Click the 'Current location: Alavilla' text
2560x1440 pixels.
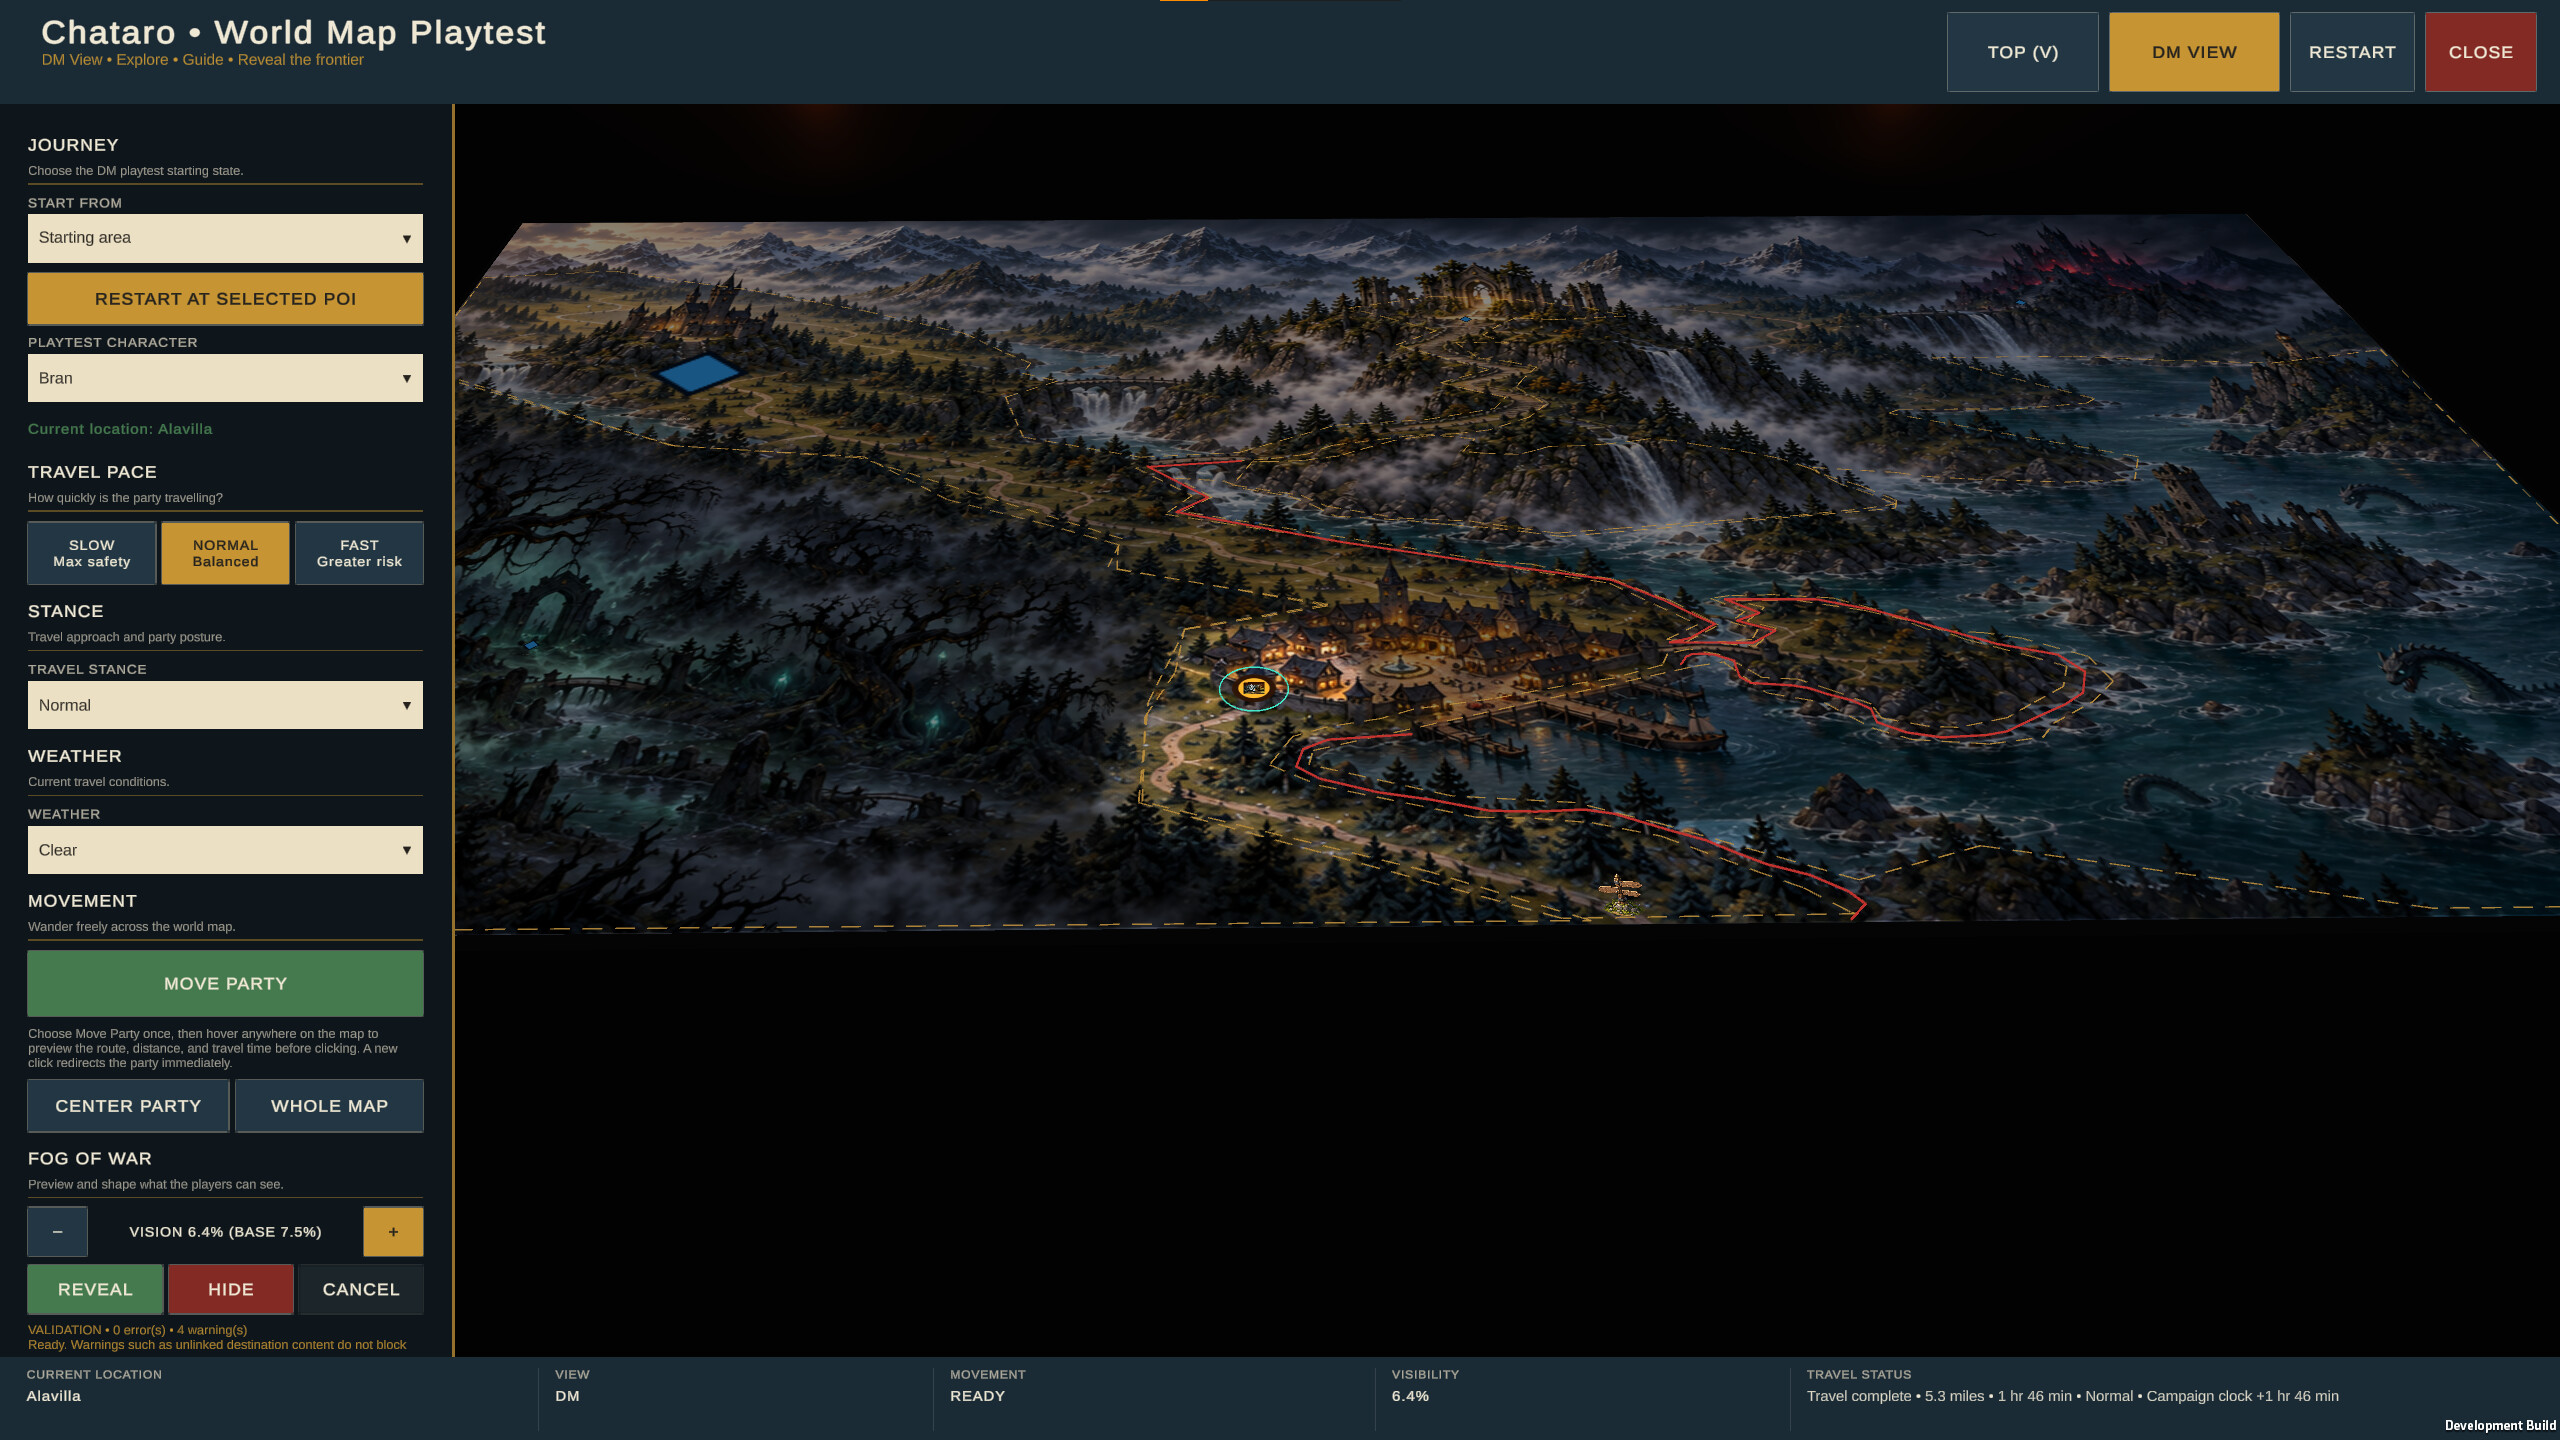(120, 429)
